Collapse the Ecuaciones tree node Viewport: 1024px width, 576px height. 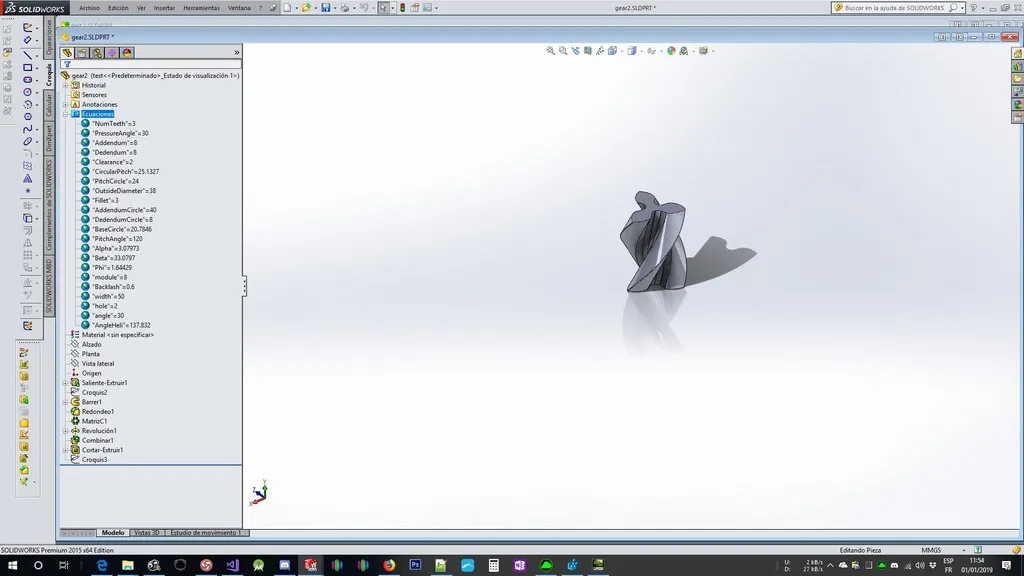pyautogui.click(x=66, y=114)
